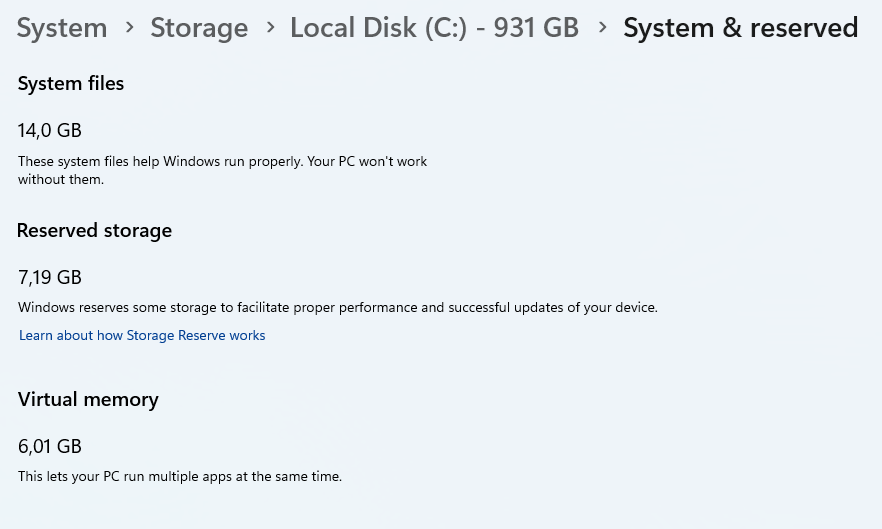Open the Storage breadcrumb page
This screenshot has height=529, width=882.
pos(199,28)
